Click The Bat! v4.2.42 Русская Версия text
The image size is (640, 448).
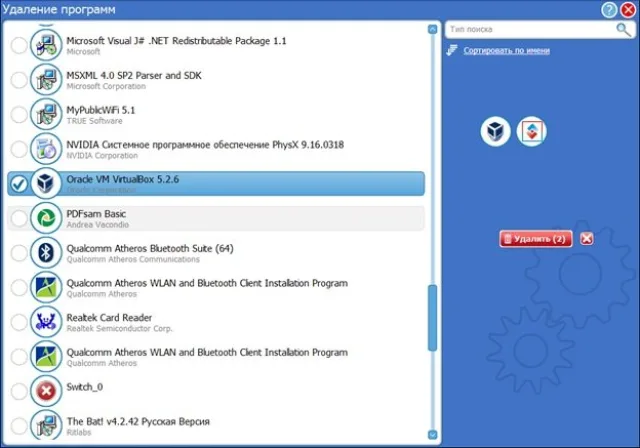tap(138, 421)
